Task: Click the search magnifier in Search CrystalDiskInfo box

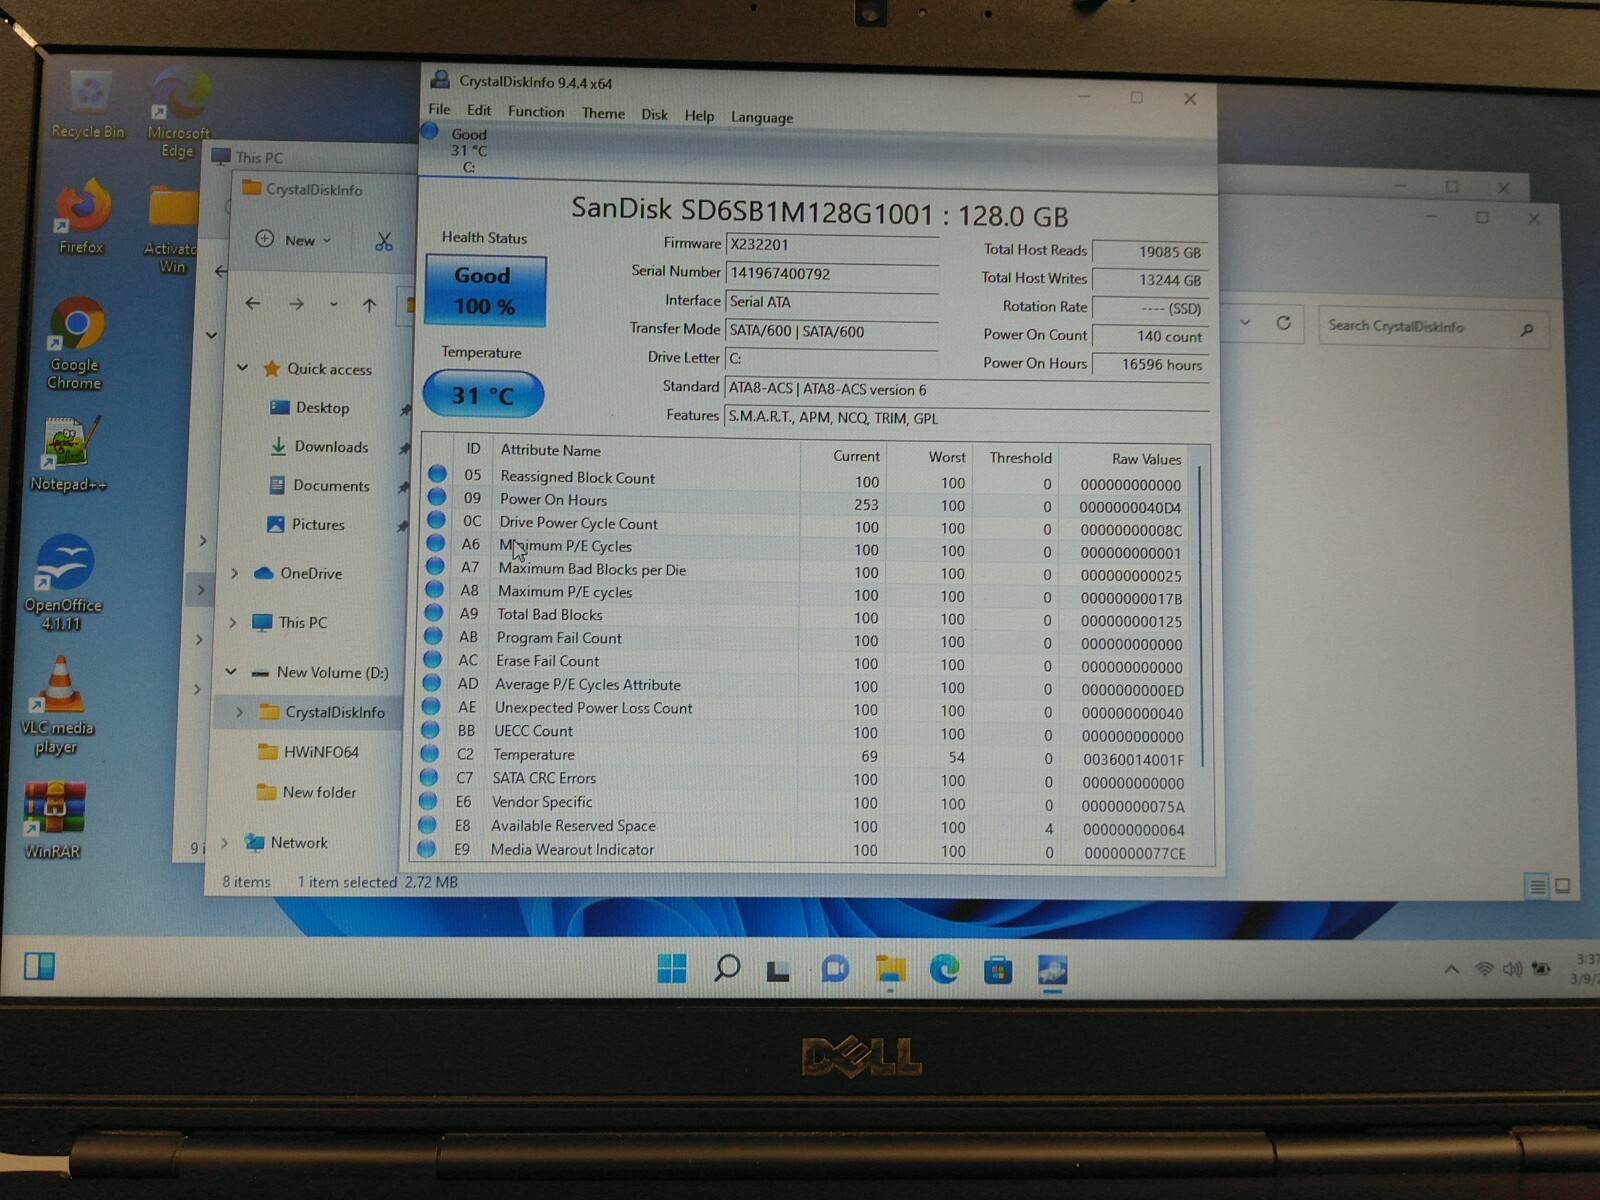Action: click(x=1527, y=329)
